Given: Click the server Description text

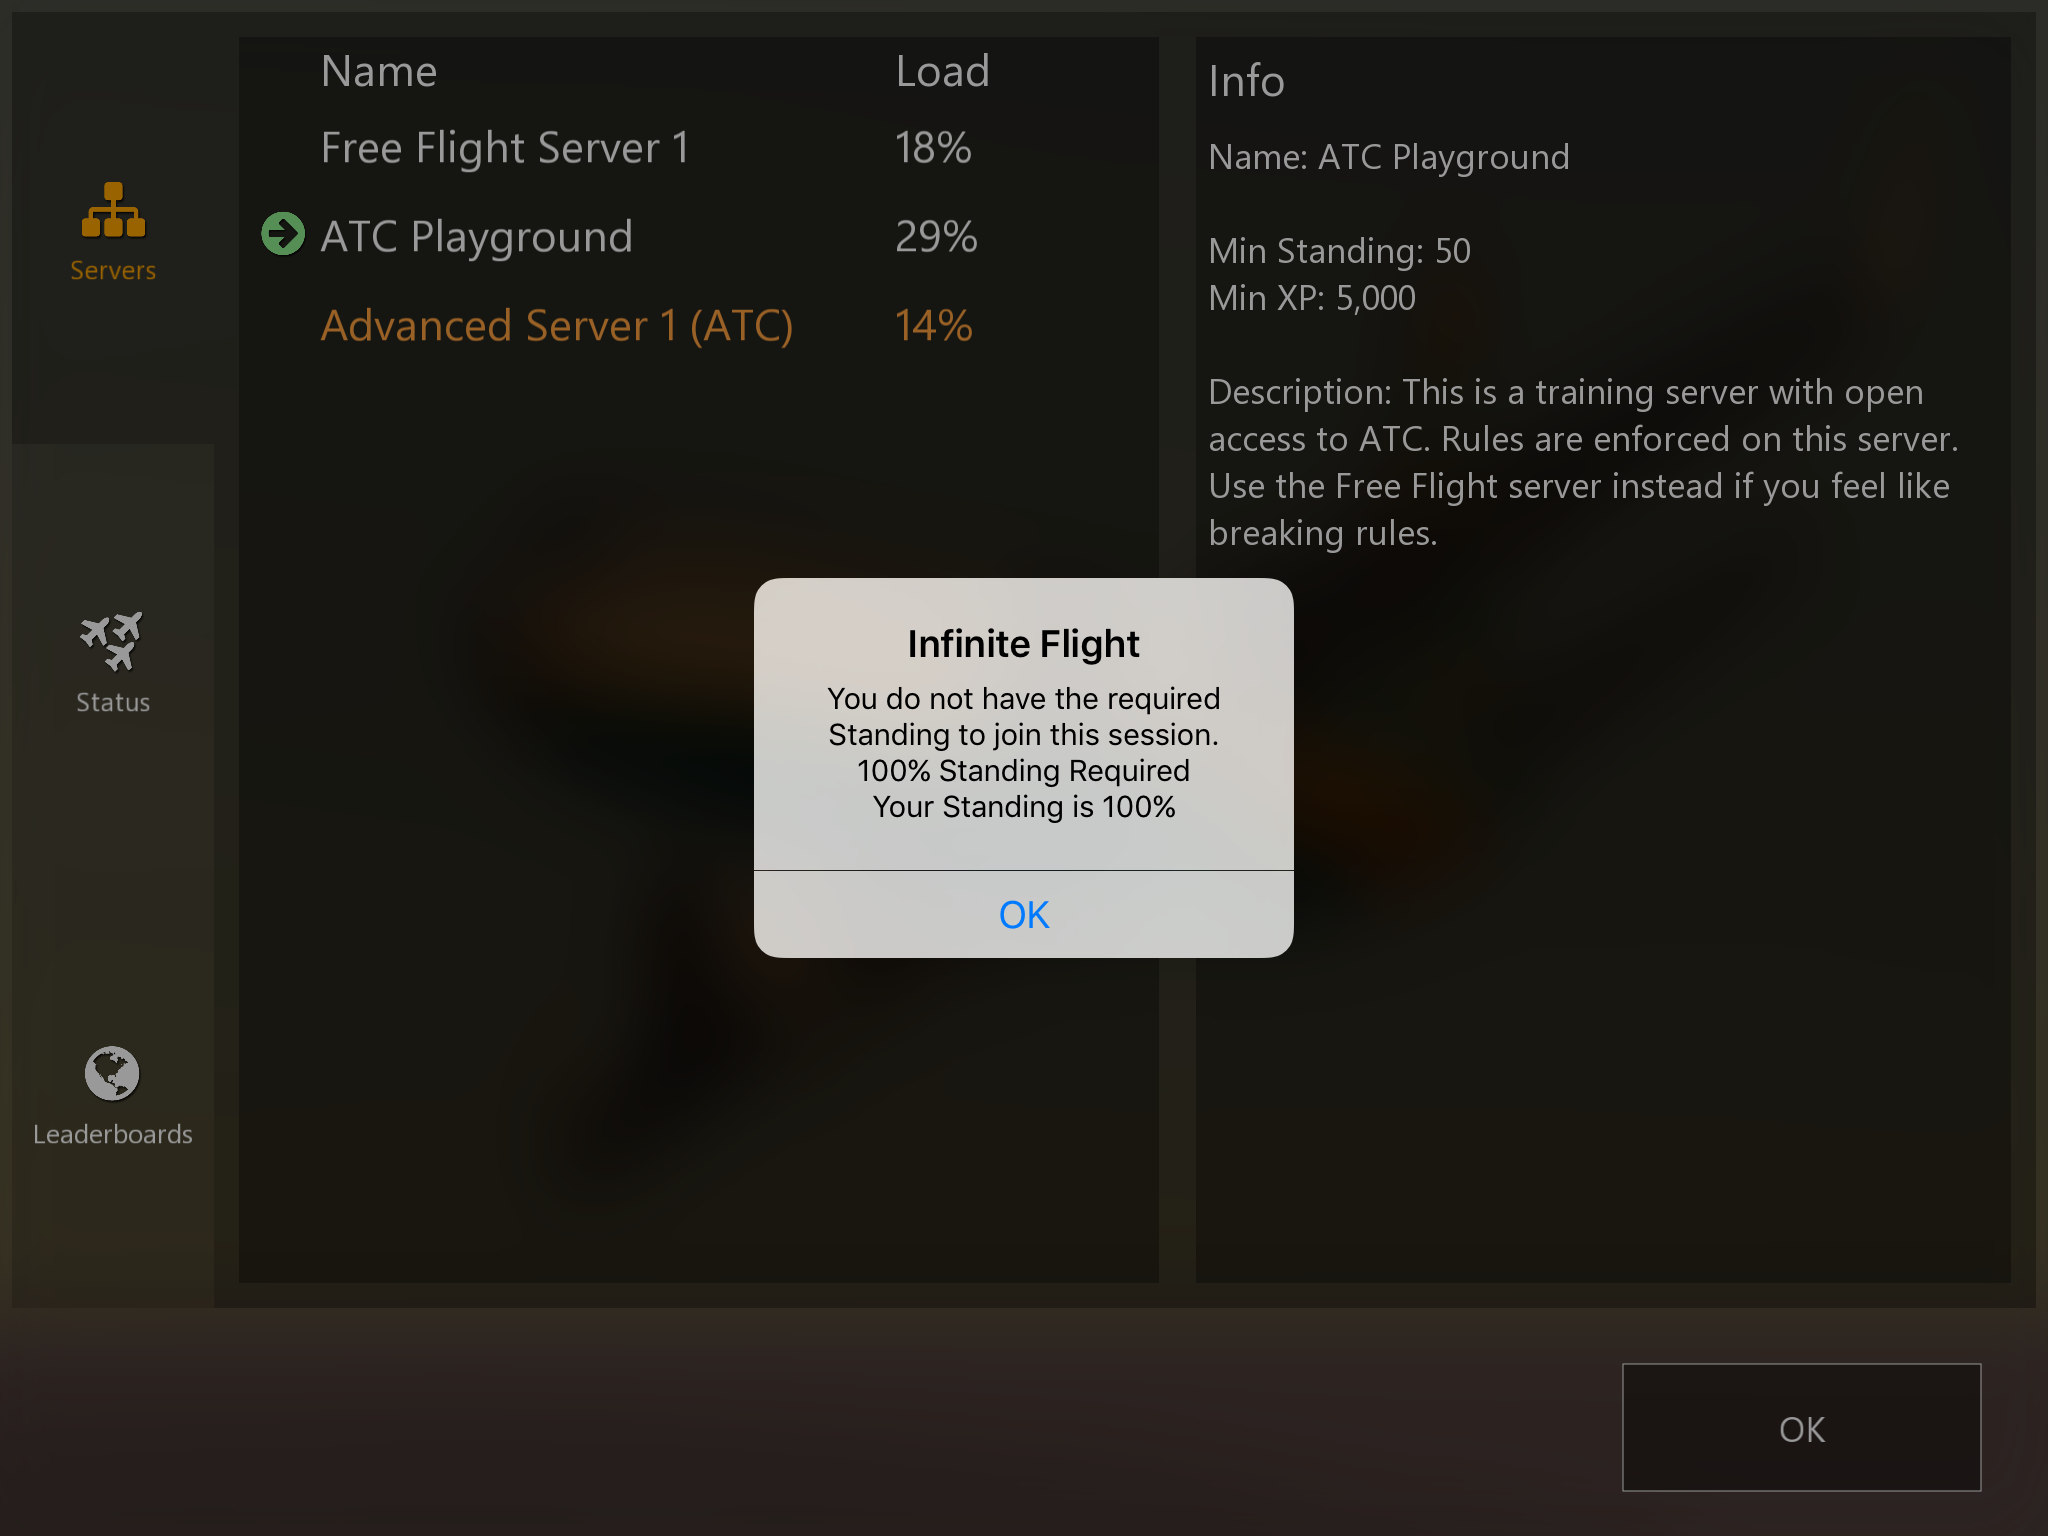Looking at the screenshot, I should (x=1583, y=462).
